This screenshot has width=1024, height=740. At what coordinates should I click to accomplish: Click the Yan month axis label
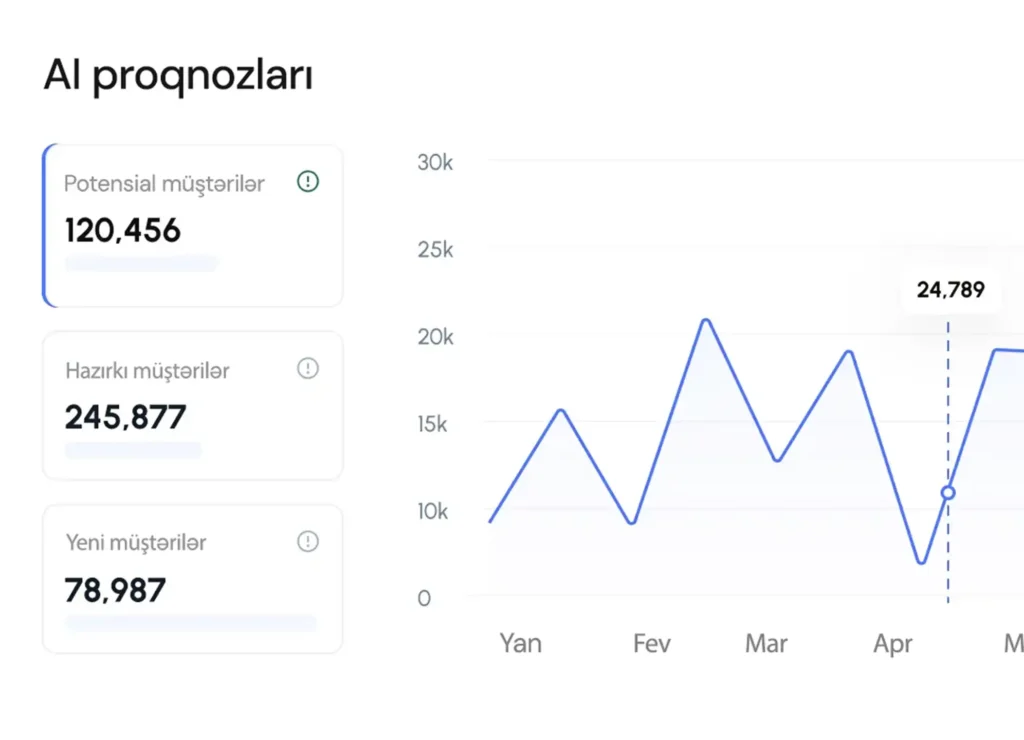[x=520, y=643]
